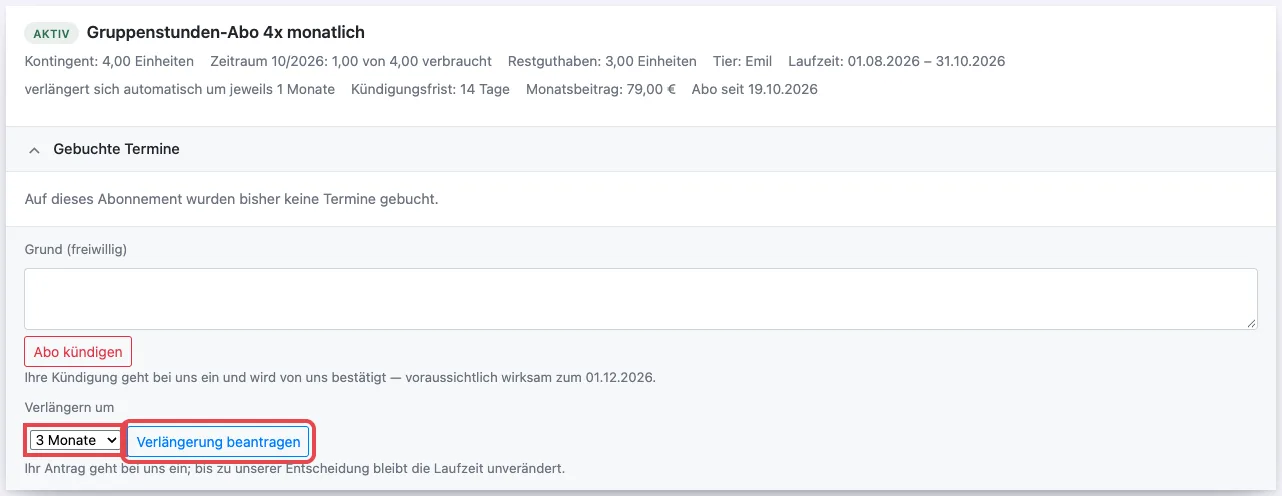Screen dimensions: 1282x496
Task: Click the 'Gebuchte Termine' section title
Action: 117,149
